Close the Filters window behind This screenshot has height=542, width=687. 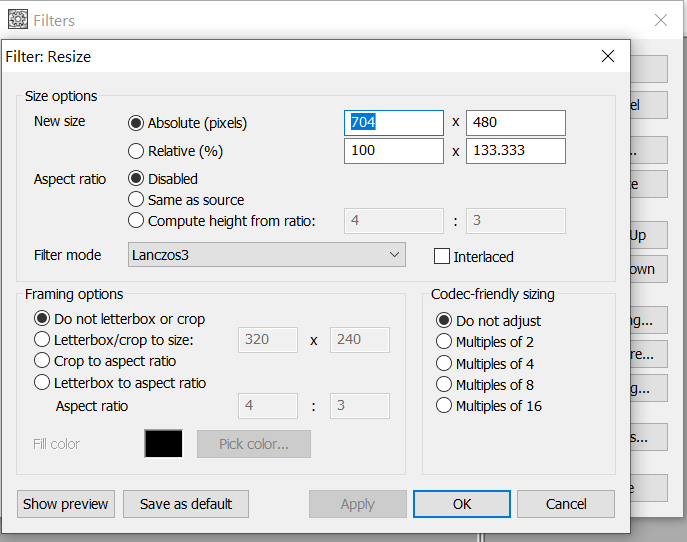[661, 20]
